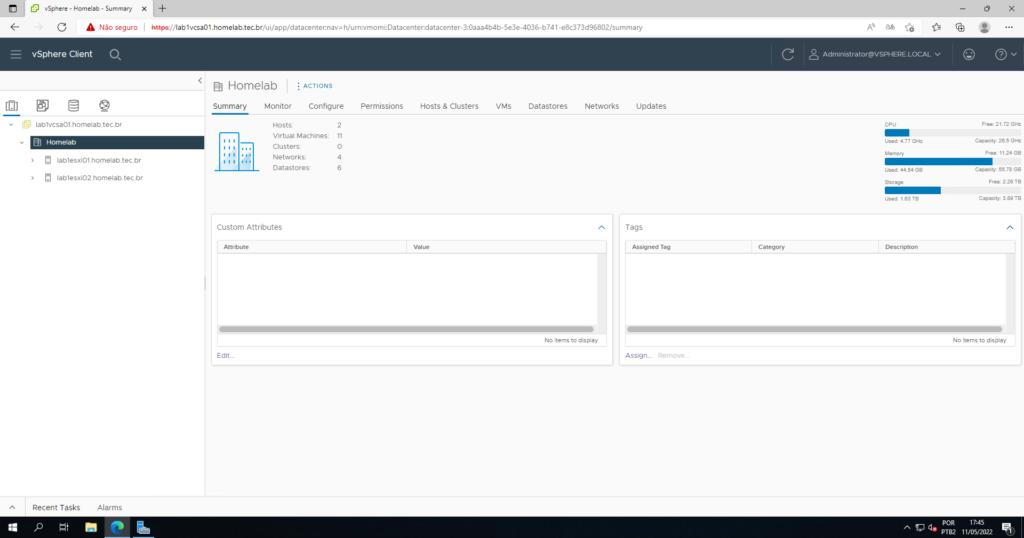Open Recent Tasks panel tab
Screen dimensions: 1024x538
(56, 507)
